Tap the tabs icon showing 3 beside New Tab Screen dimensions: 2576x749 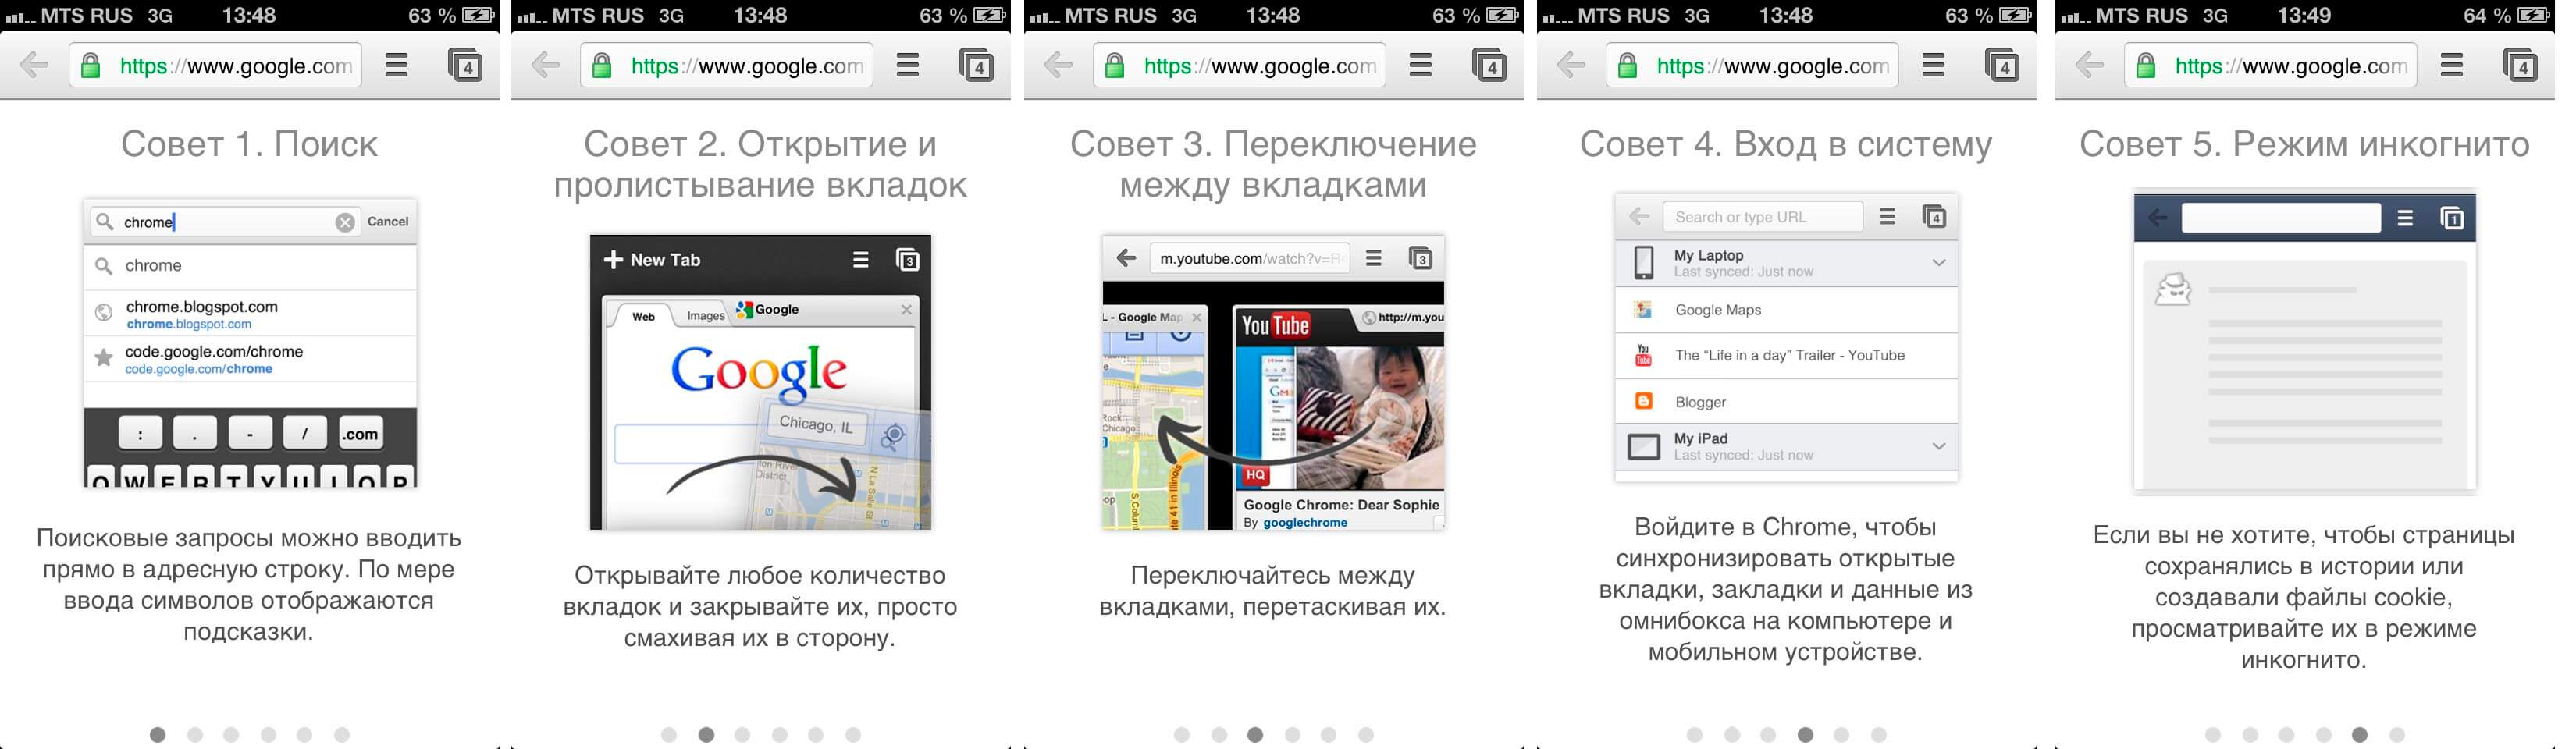pyautogui.click(x=907, y=260)
